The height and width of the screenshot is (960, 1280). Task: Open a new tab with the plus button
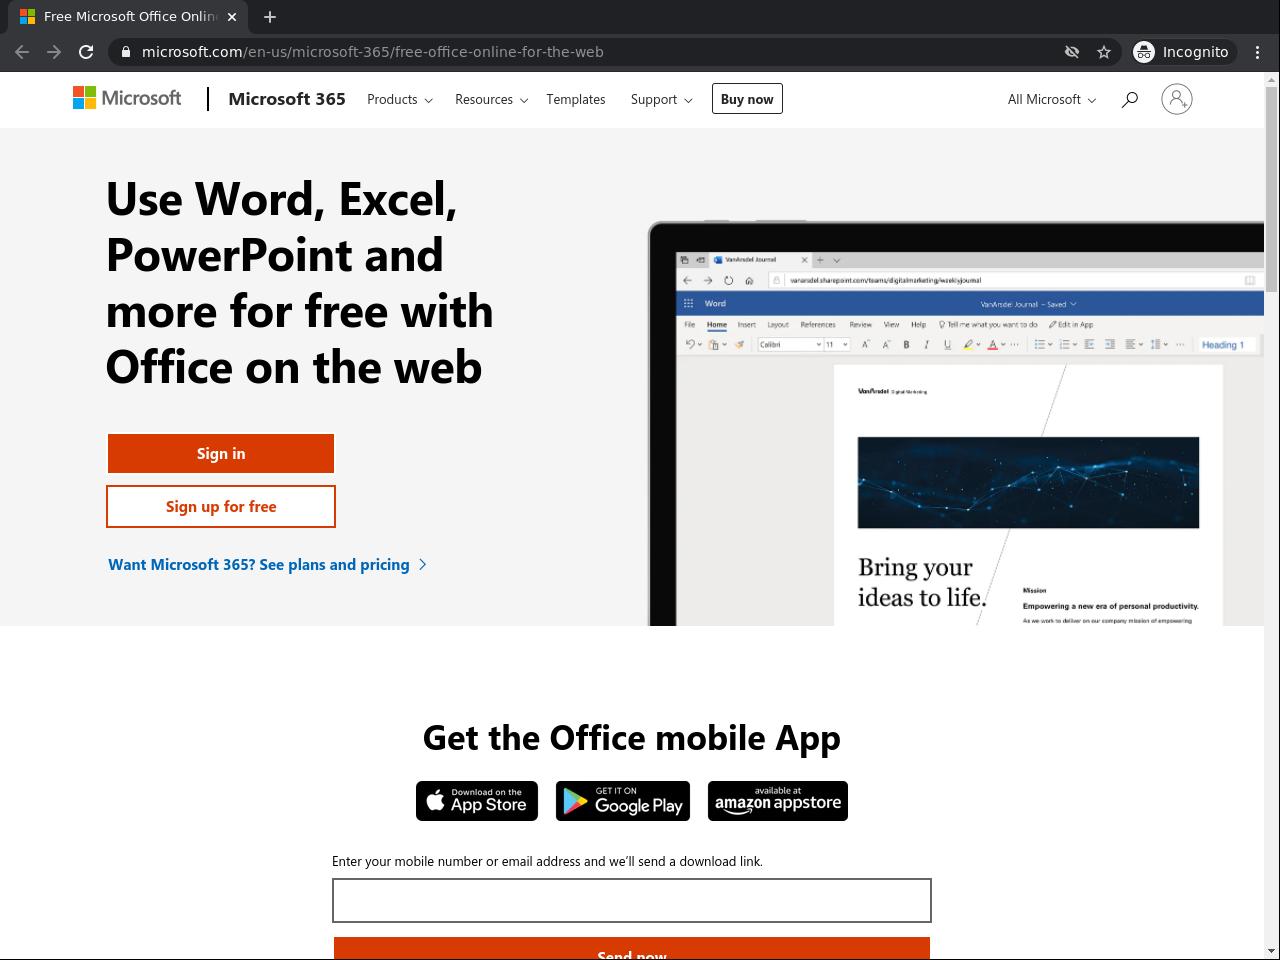tap(270, 17)
